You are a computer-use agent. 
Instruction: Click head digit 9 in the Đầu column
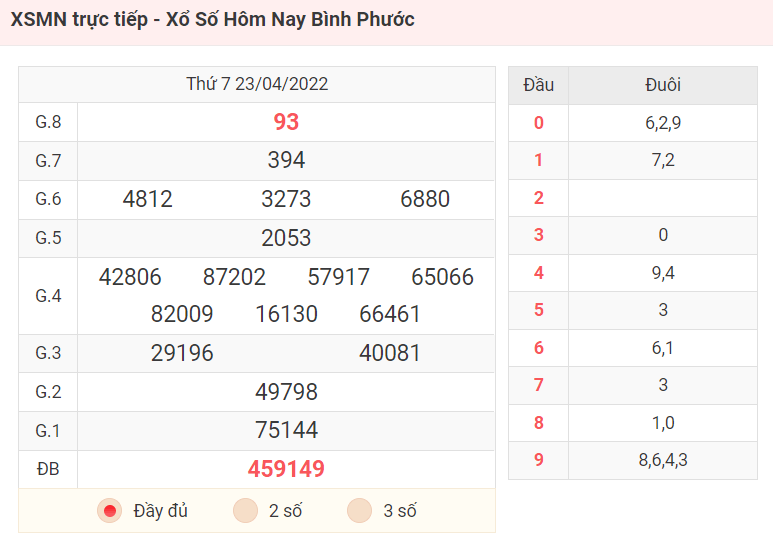(538, 460)
